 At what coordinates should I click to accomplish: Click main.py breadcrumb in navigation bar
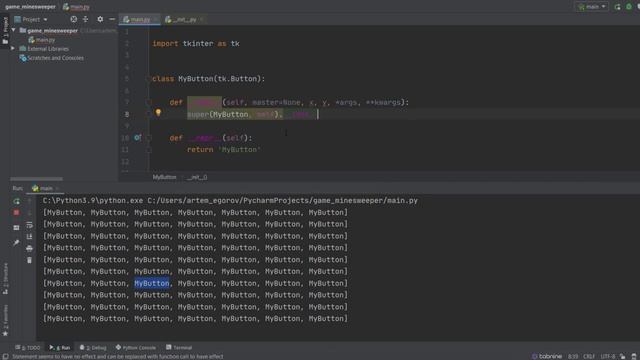(x=76, y=7)
